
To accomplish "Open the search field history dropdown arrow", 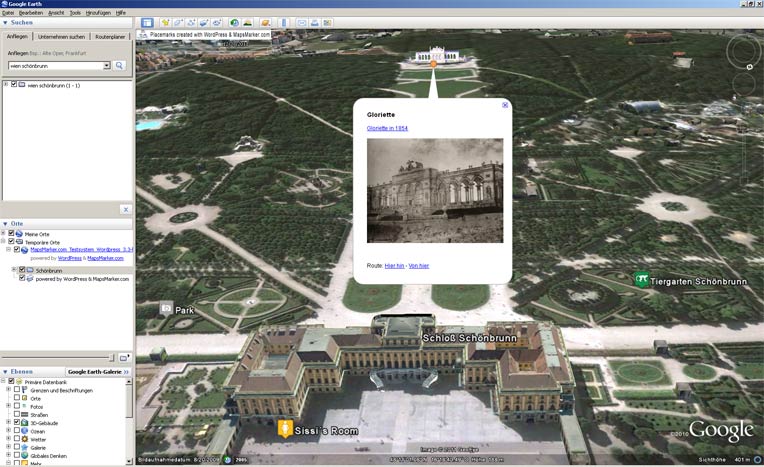I will [x=107, y=65].
